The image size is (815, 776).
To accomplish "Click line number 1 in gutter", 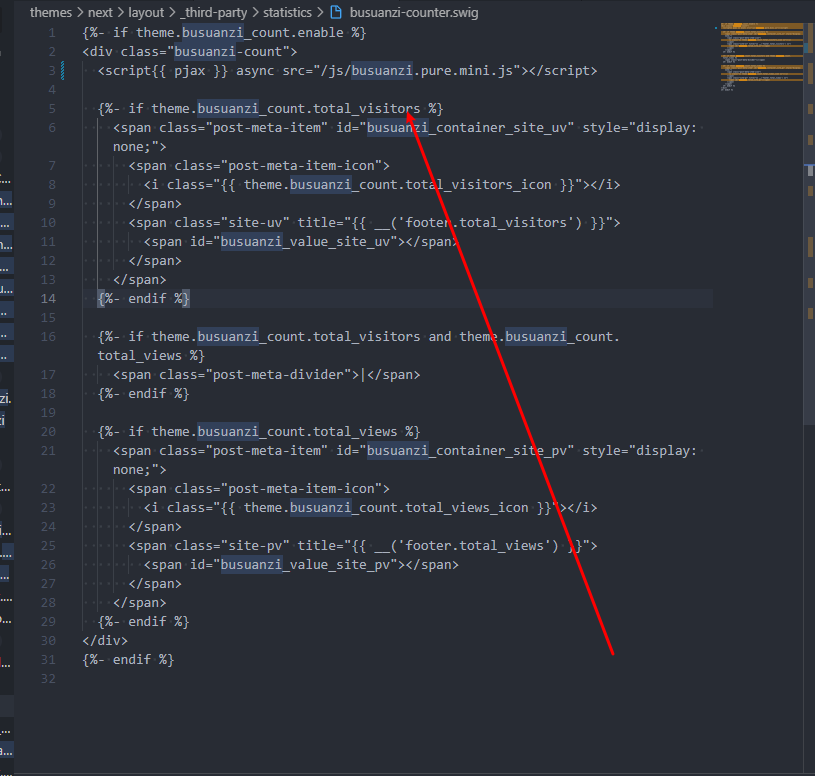I will [51, 33].
